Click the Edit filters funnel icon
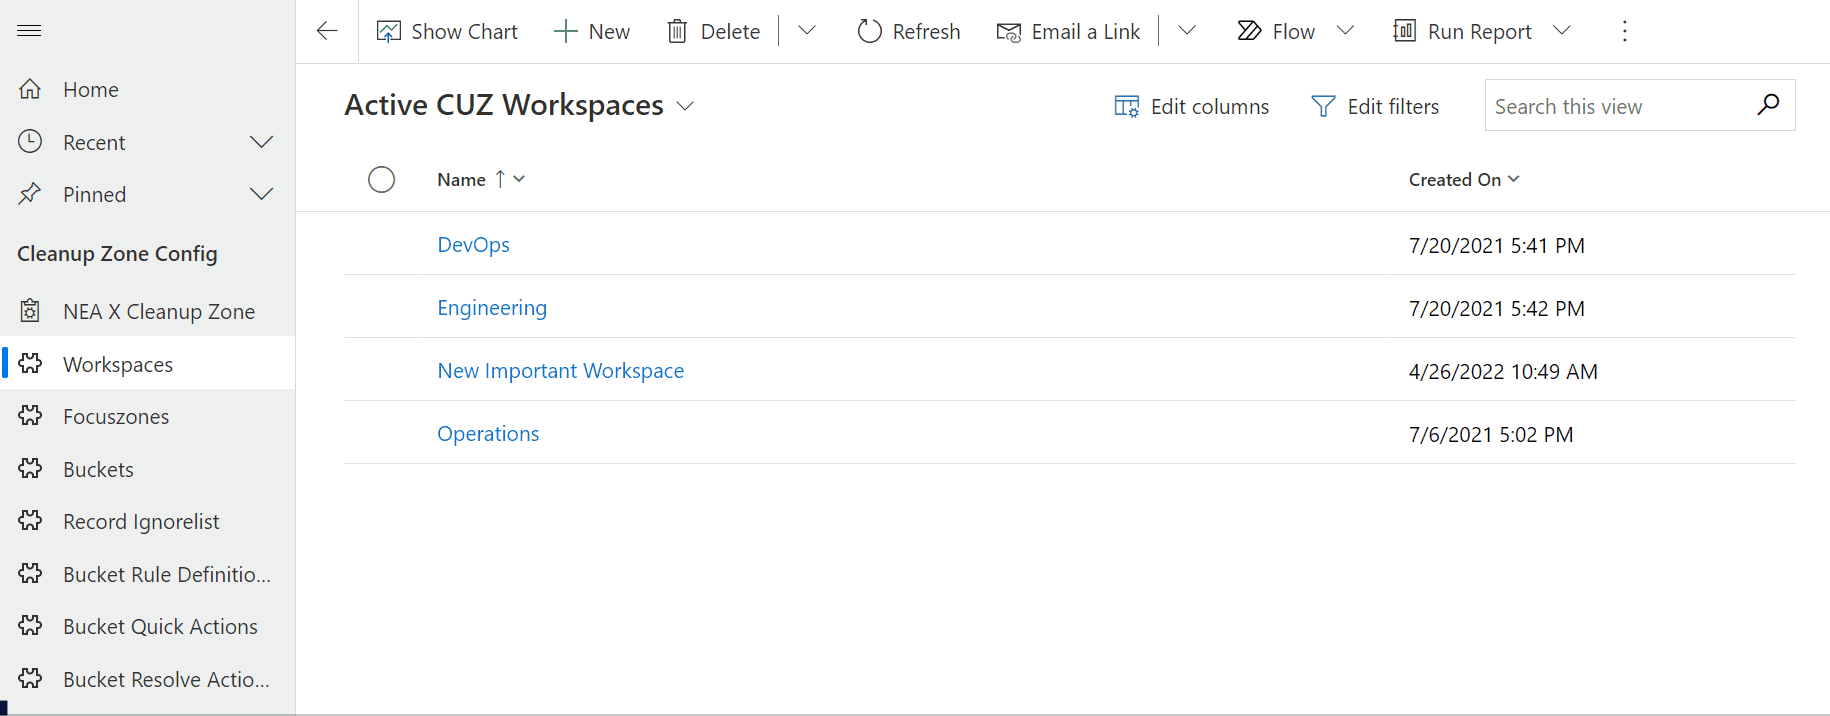Viewport: 1830px width, 716px height. pos(1323,106)
